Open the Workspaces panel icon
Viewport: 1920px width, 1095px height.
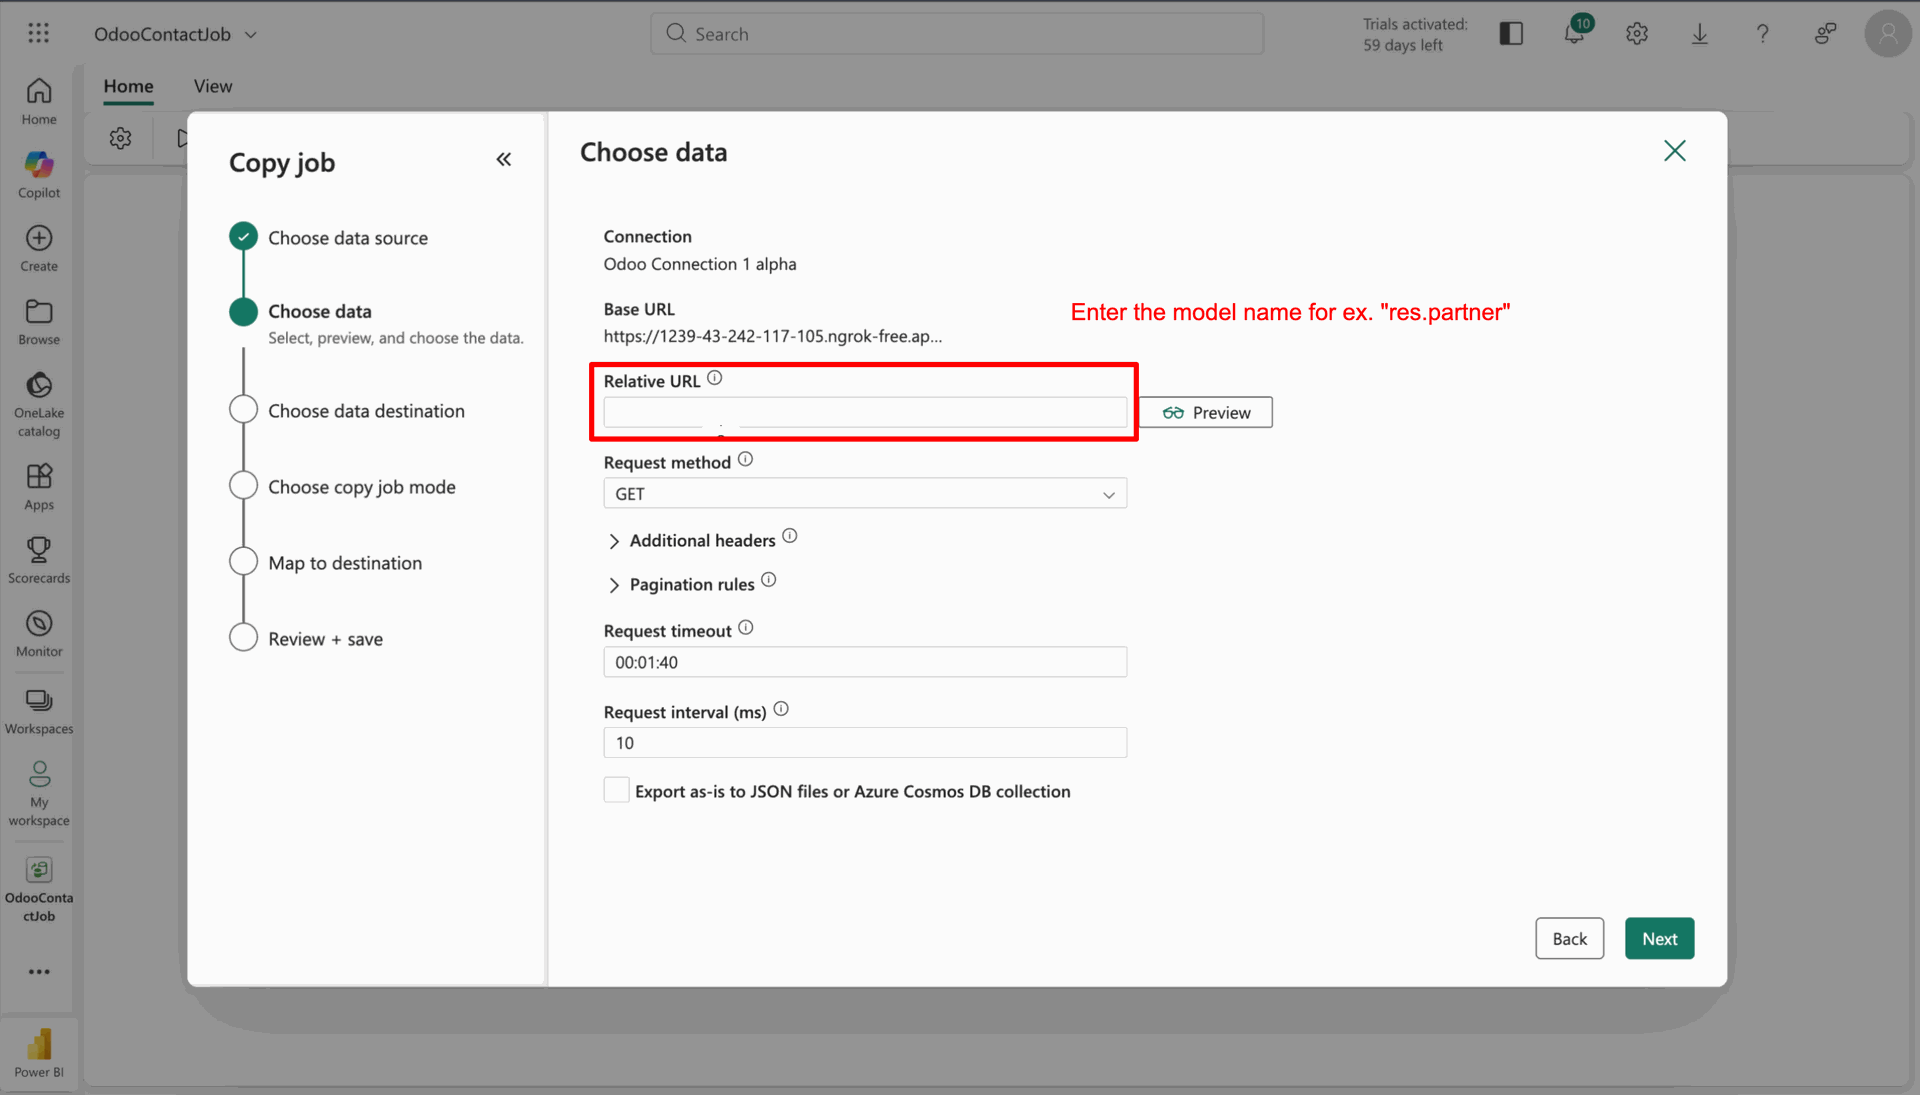[x=39, y=710]
